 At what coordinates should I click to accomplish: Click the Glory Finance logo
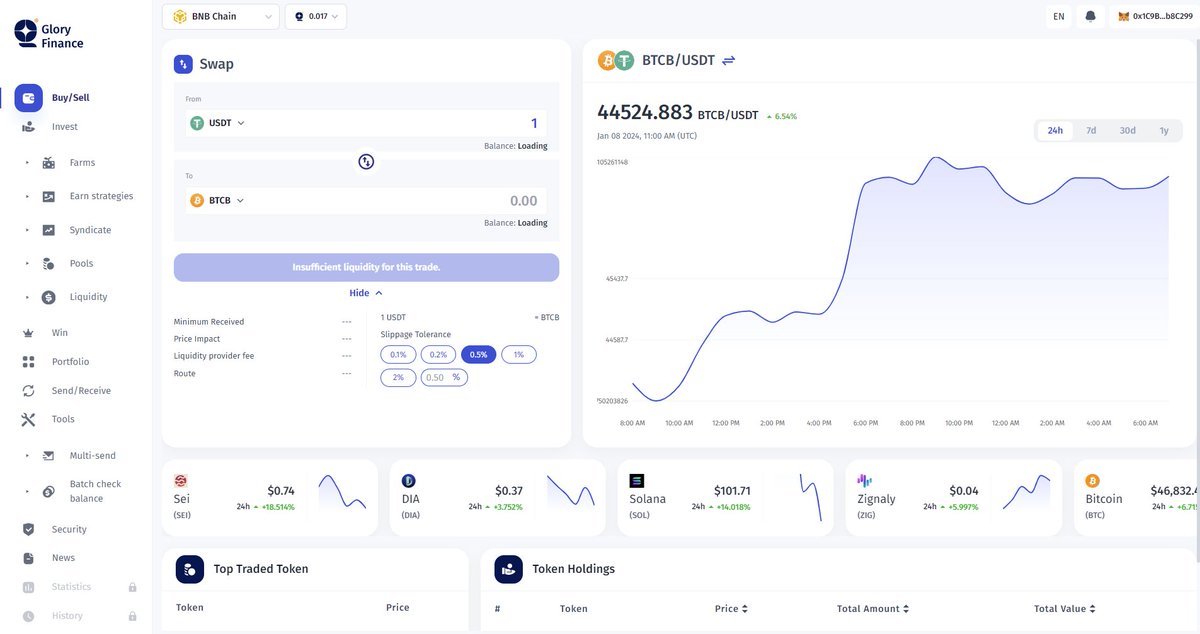pos(50,33)
